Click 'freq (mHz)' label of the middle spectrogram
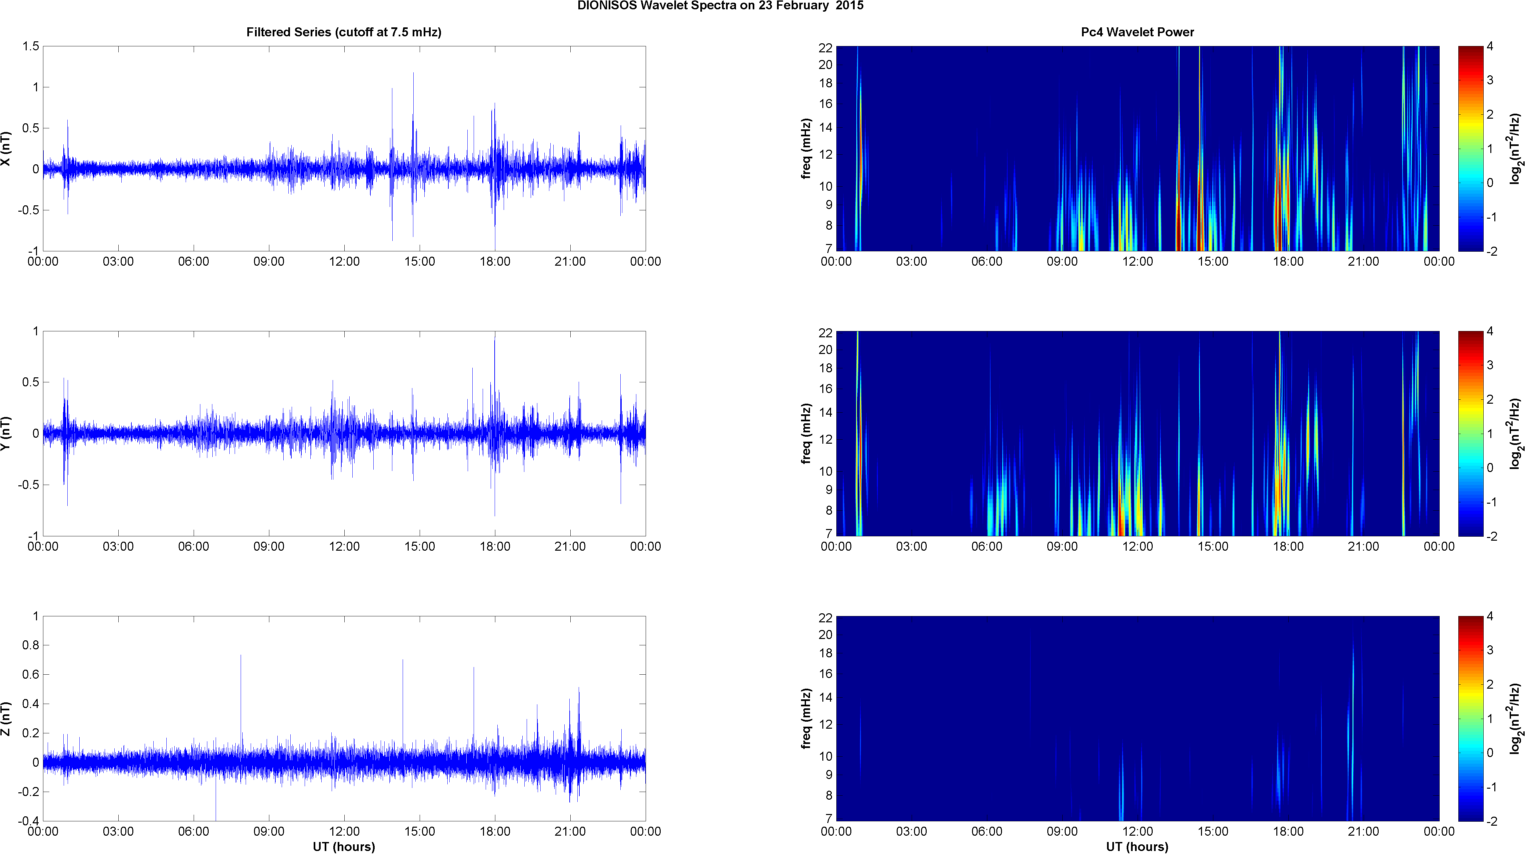Screen dimensions: 1525x854 806,433
